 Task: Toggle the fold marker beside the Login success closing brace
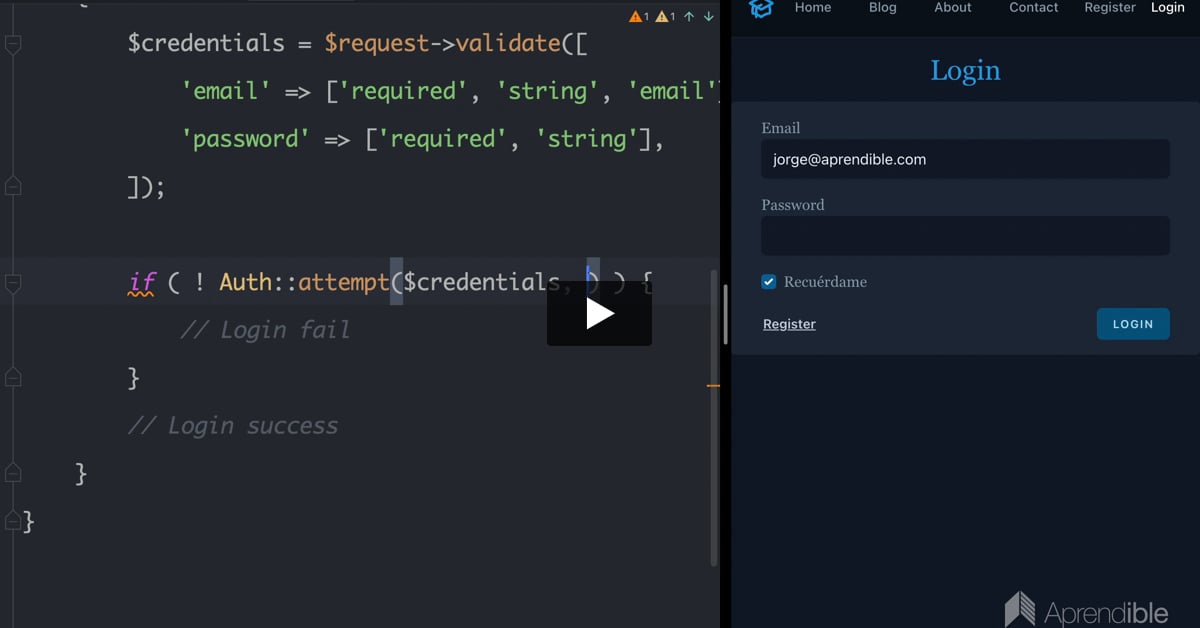pyautogui.click(x=12, y=473)
